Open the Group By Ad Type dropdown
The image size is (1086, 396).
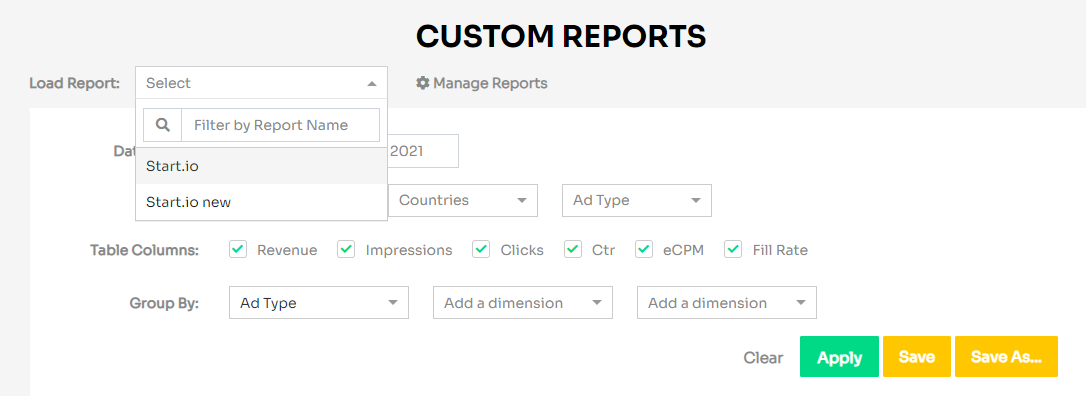(x=319, y=303)
